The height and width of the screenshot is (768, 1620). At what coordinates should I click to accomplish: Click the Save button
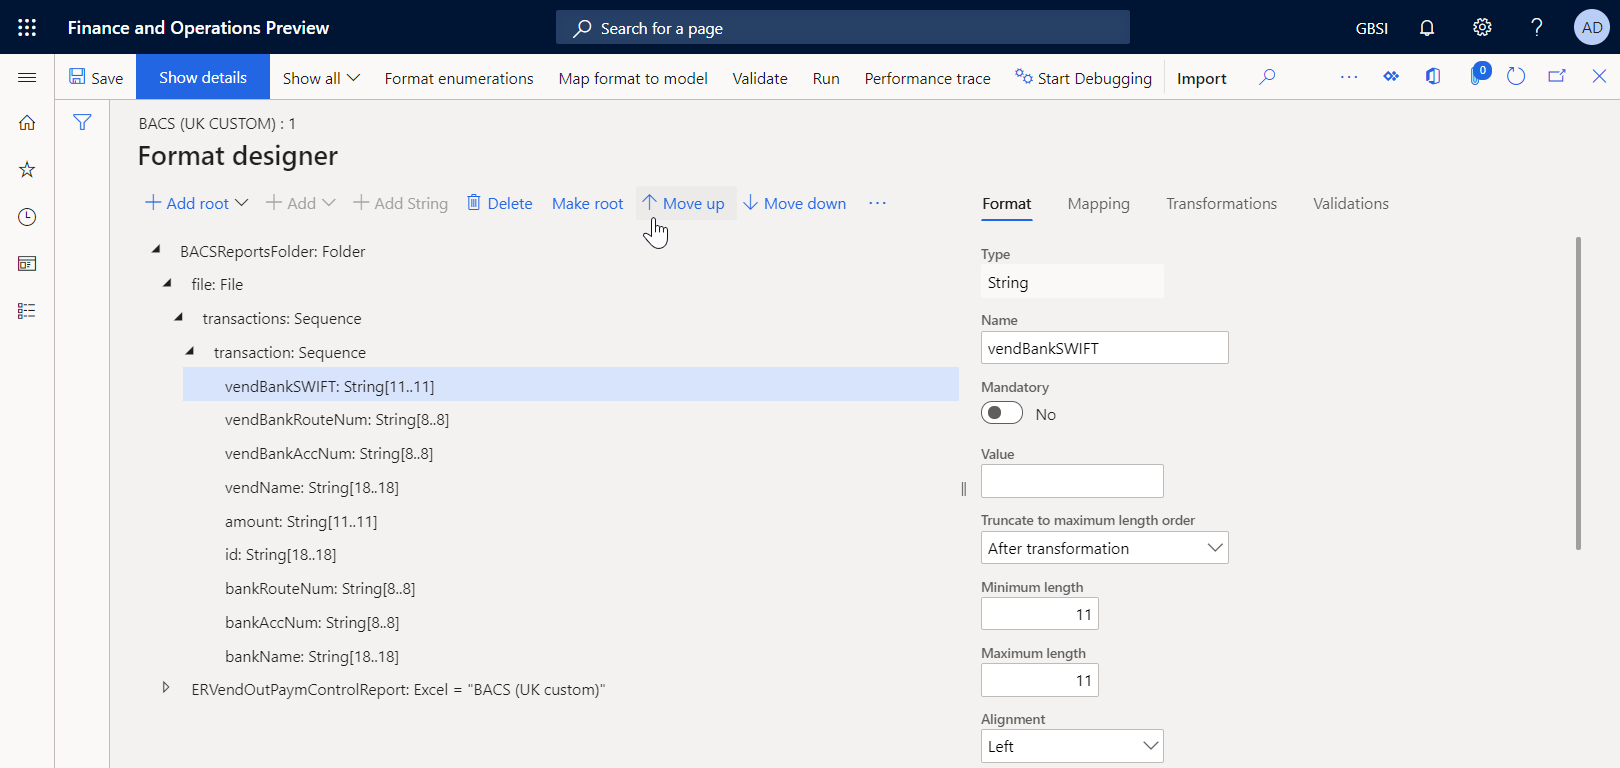96,77
